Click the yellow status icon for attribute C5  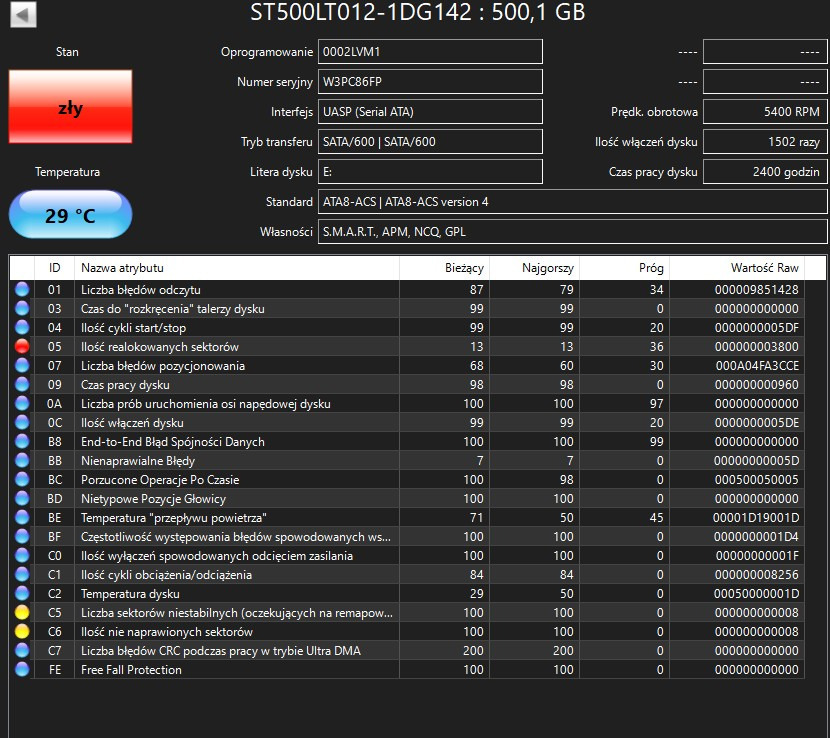coord(22,613)
